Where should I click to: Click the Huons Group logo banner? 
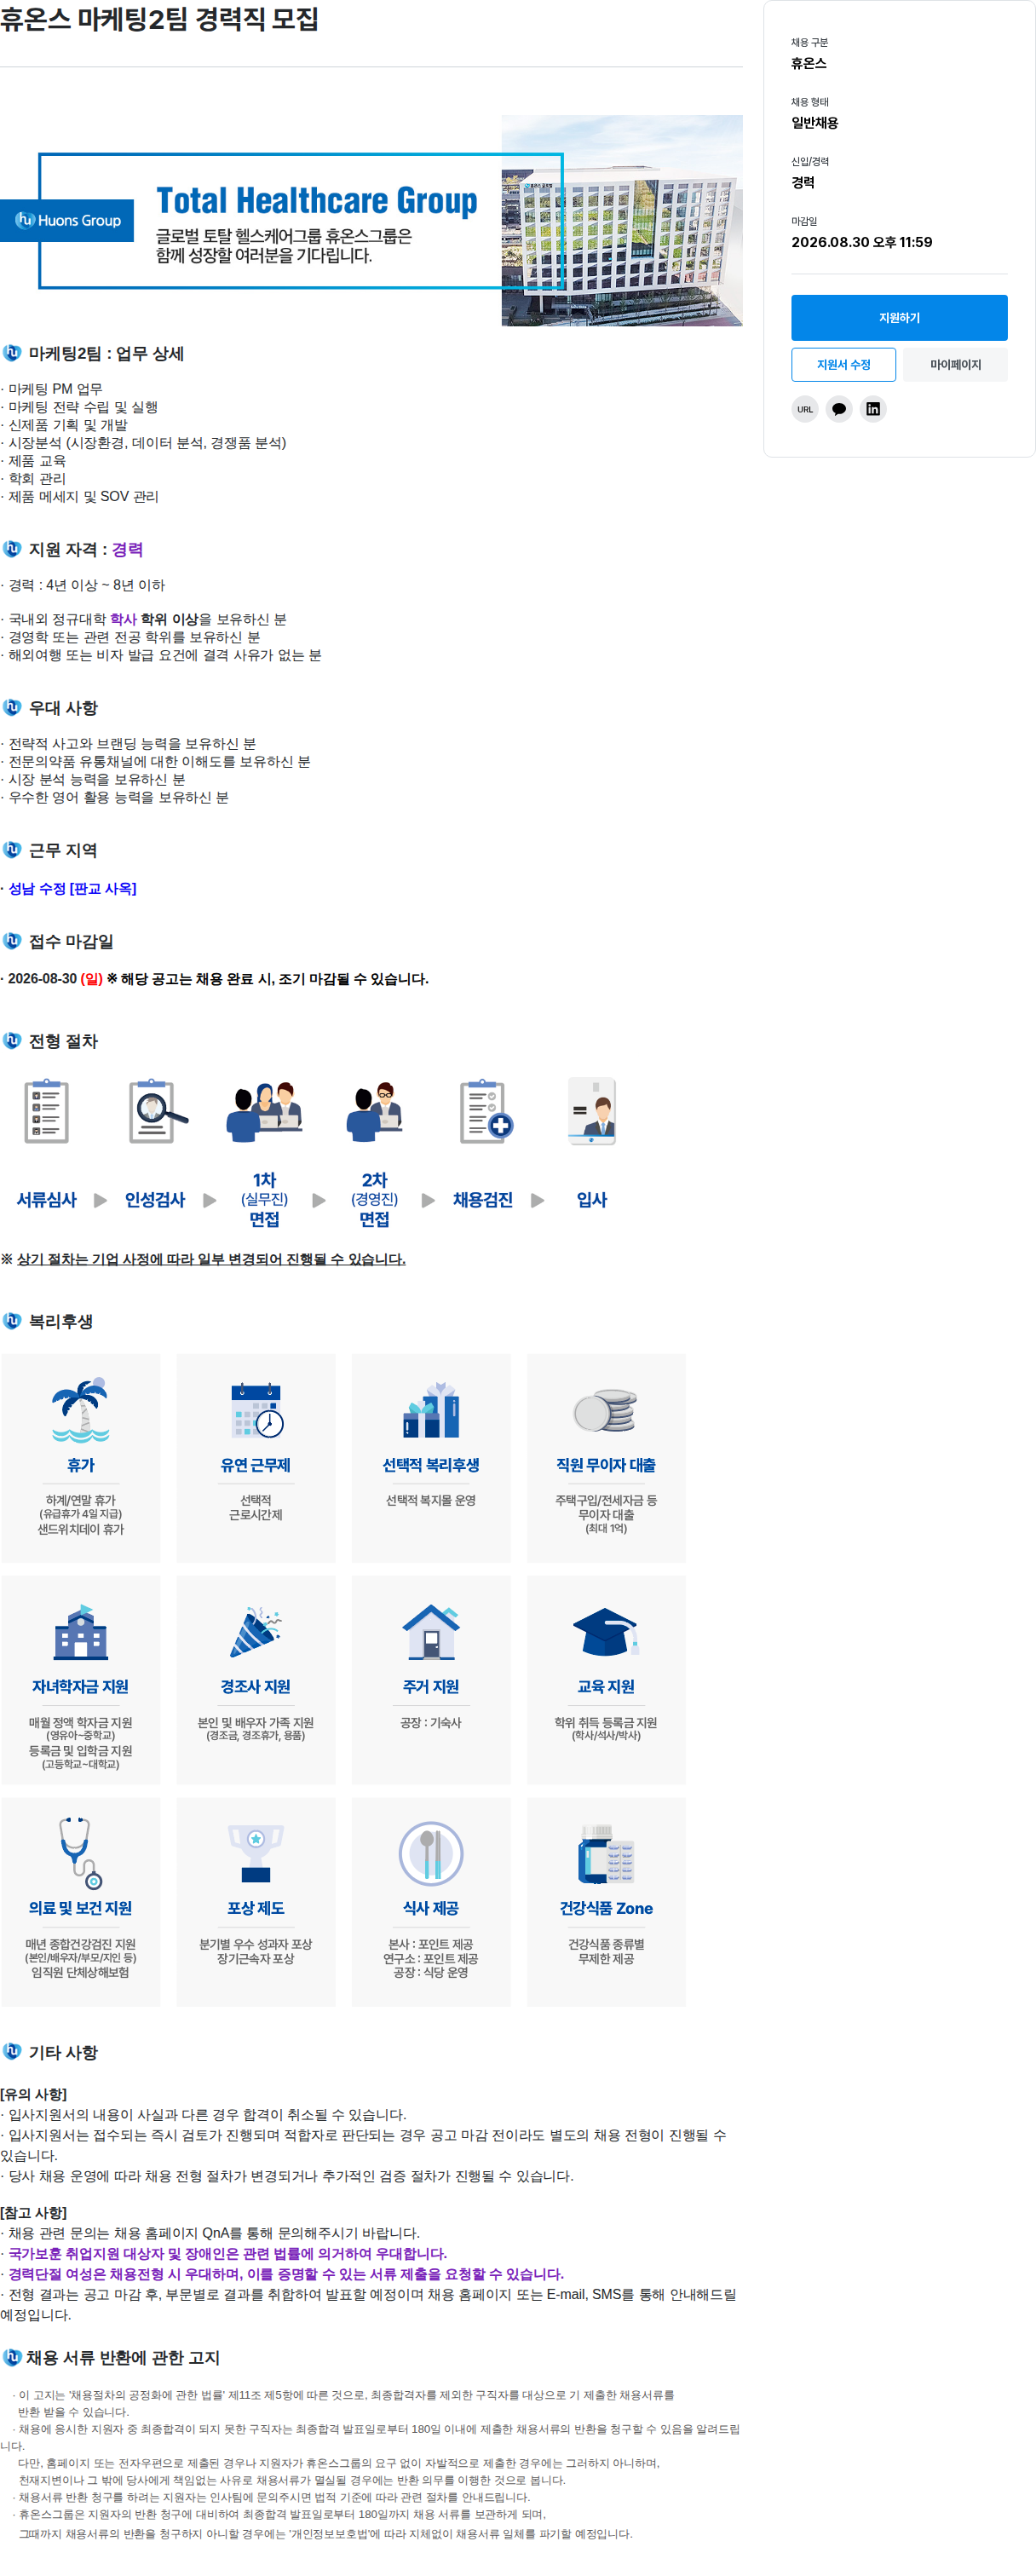click(x=67, y=220)
